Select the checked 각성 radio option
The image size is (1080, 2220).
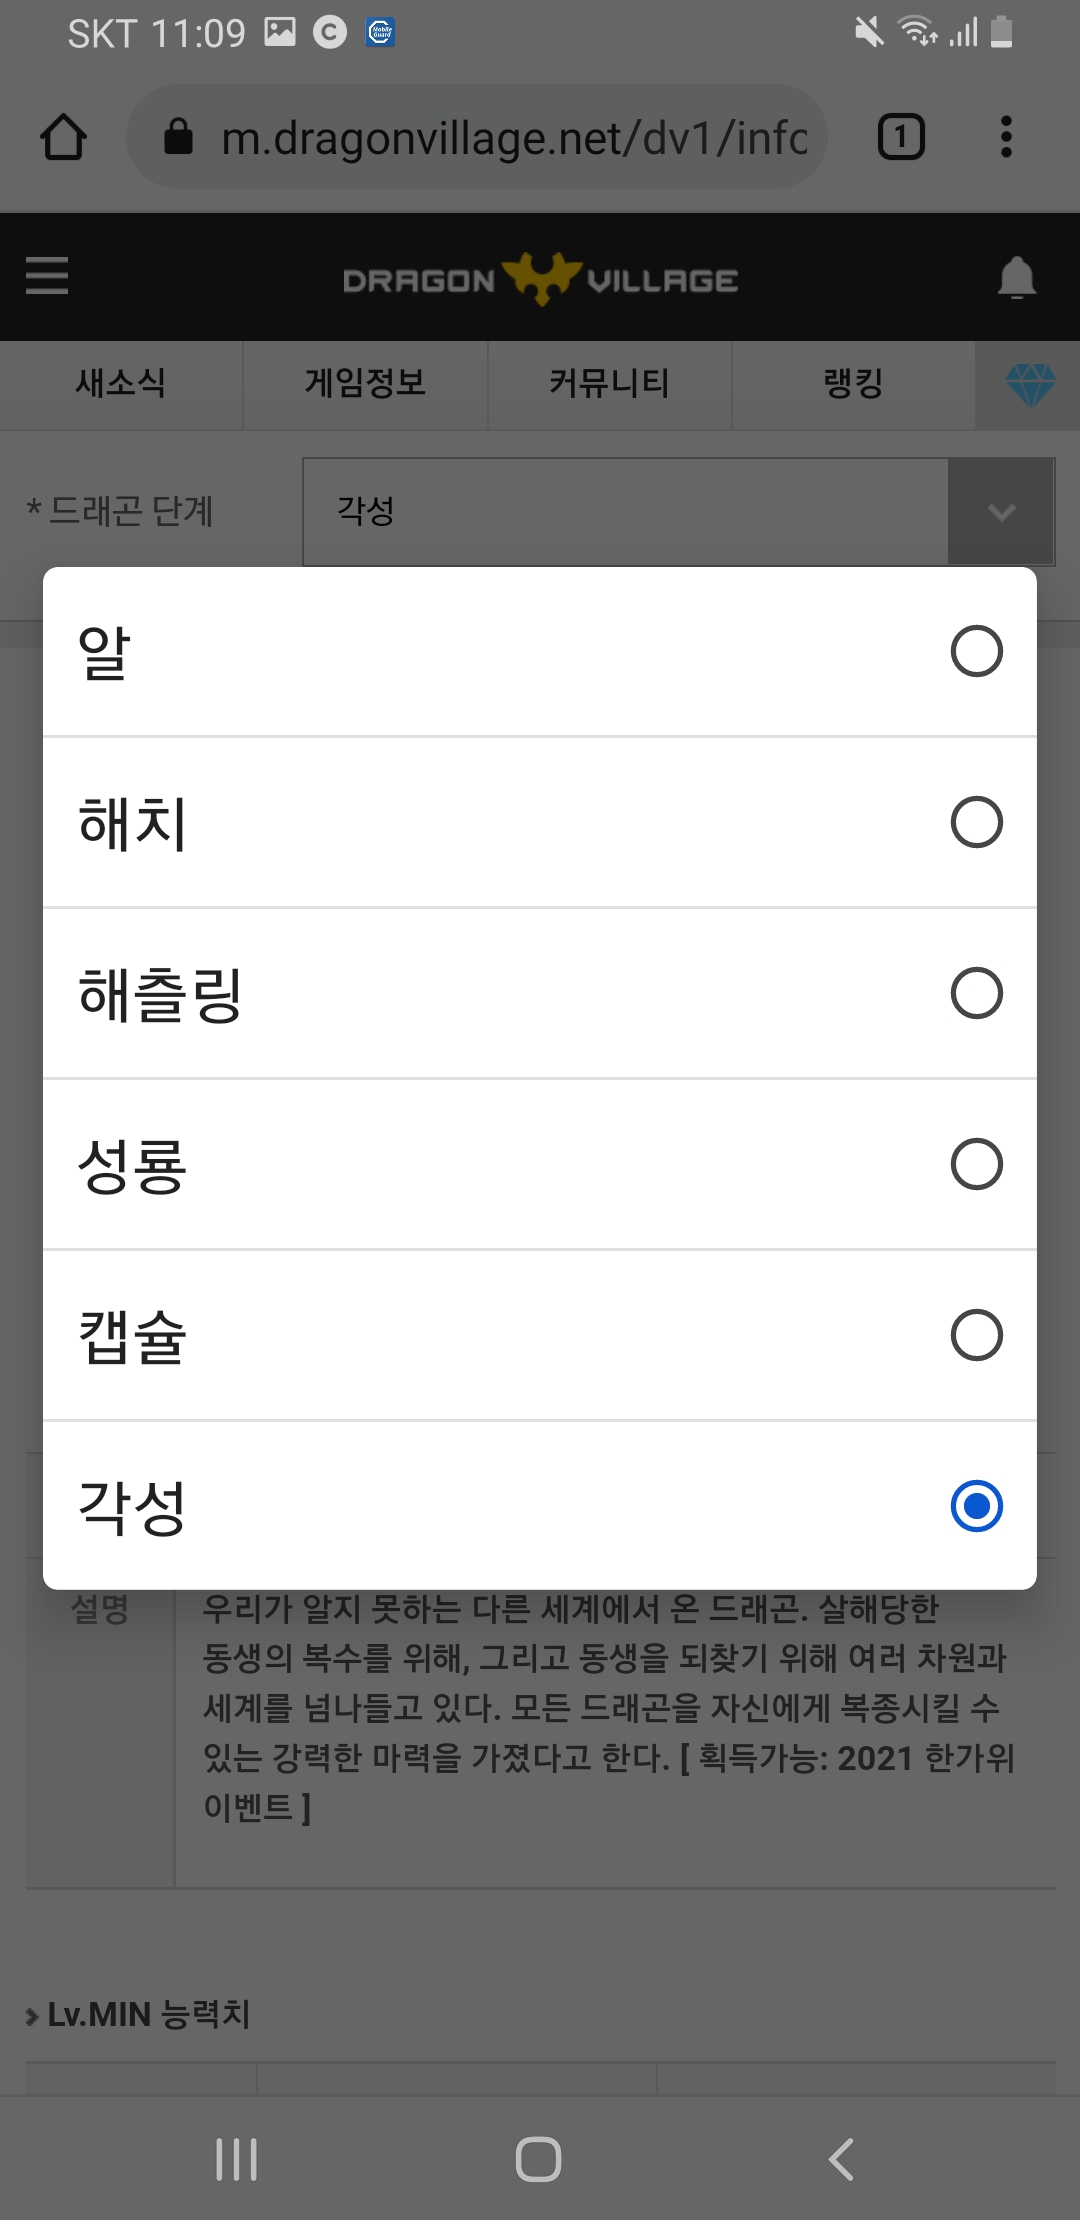pos(976,1506)
